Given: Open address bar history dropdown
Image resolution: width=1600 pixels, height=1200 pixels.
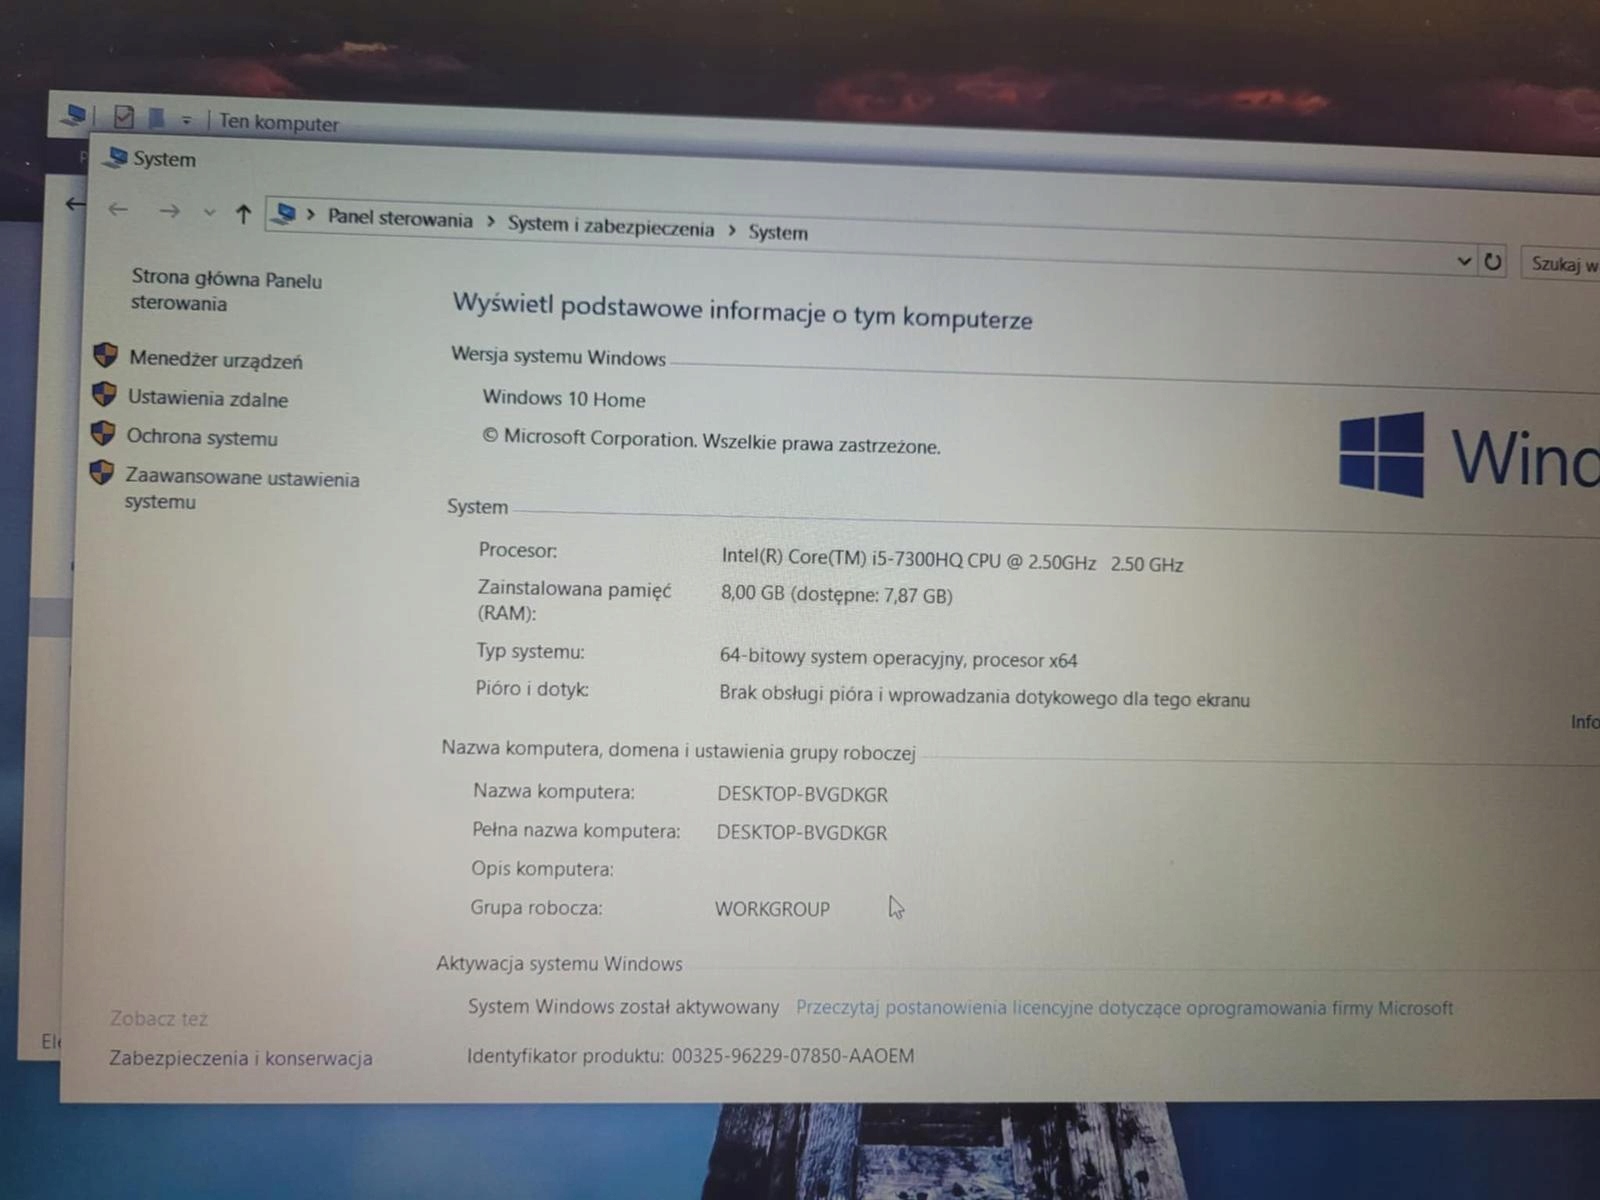Looking at the screenshot, I should 1464,261.
